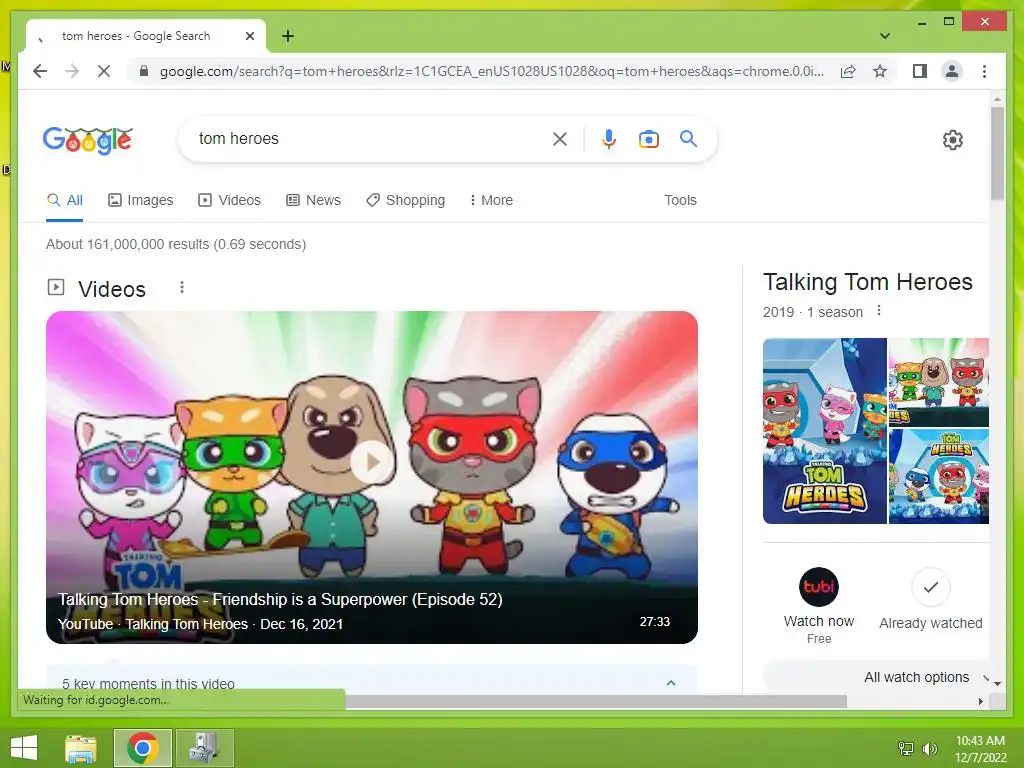Search by image with the camera icon

(648, 139)
